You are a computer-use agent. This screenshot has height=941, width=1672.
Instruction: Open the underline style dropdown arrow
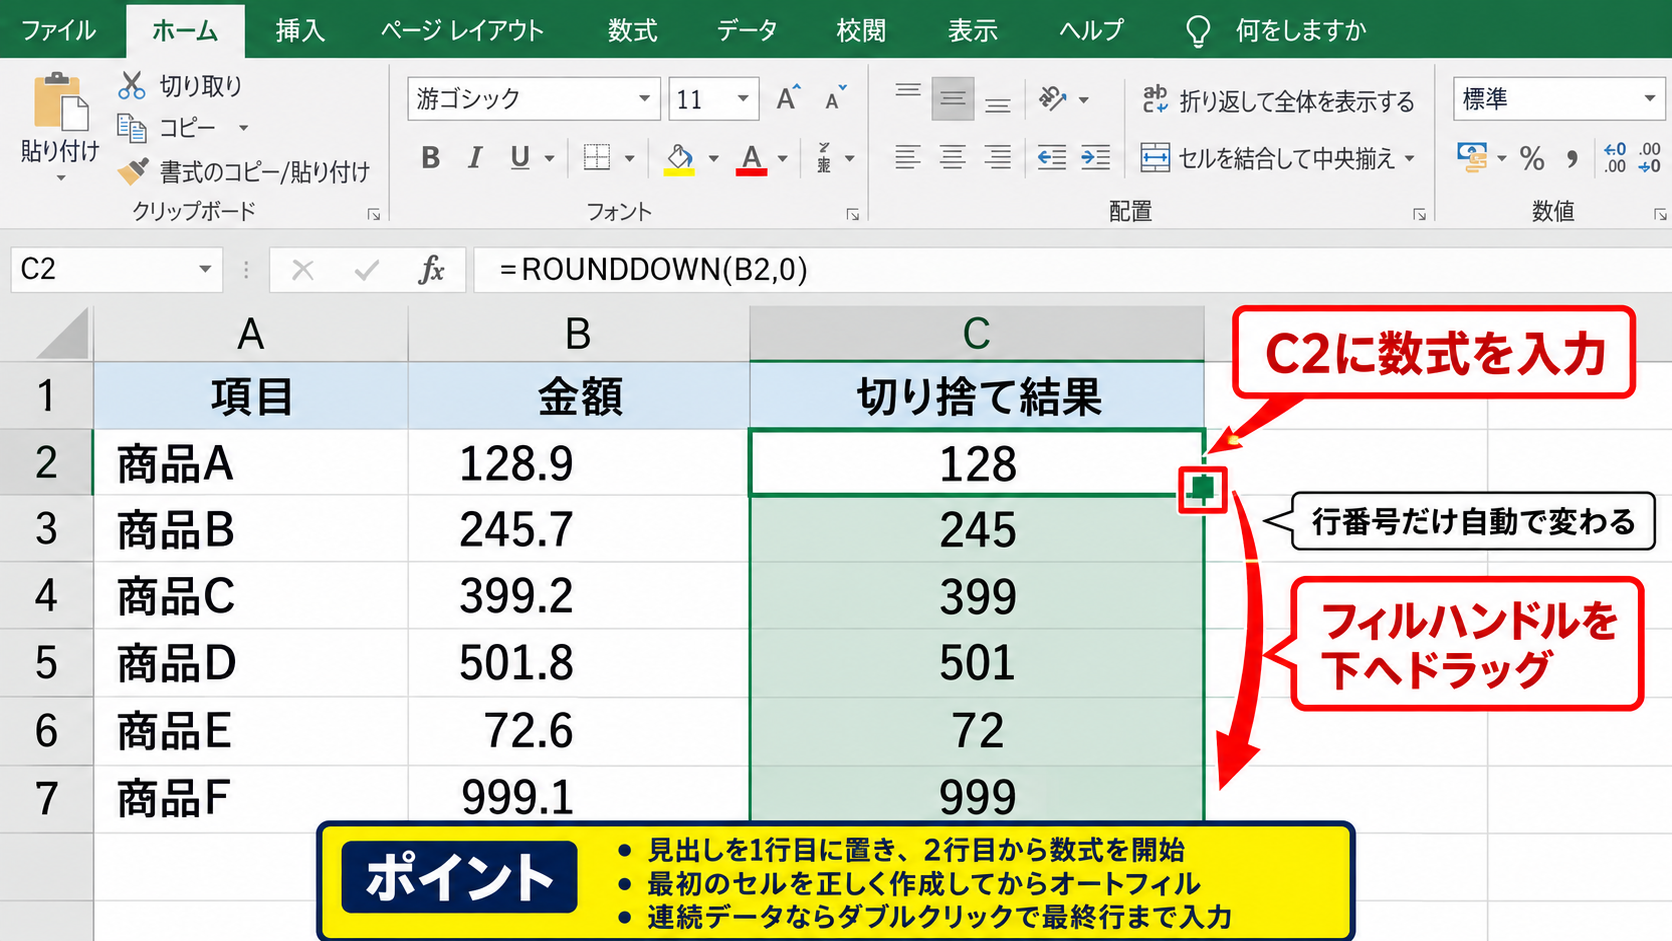point(549,158)
